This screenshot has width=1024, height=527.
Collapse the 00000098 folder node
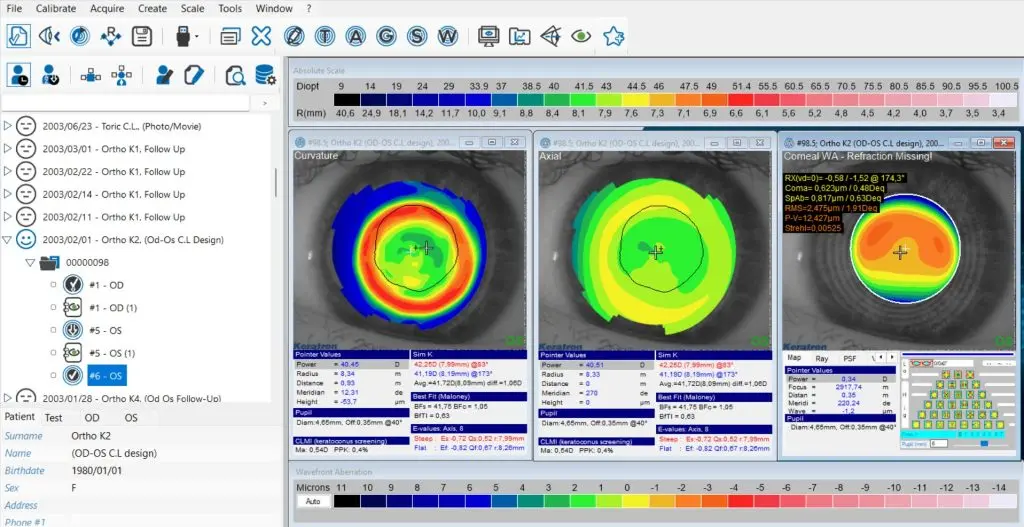(x=29, y=263)
